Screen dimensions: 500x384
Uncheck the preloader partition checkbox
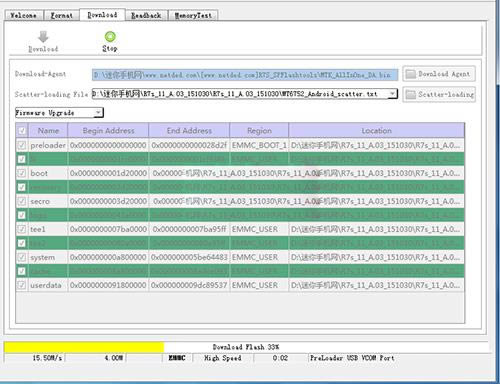pos(22,145)
